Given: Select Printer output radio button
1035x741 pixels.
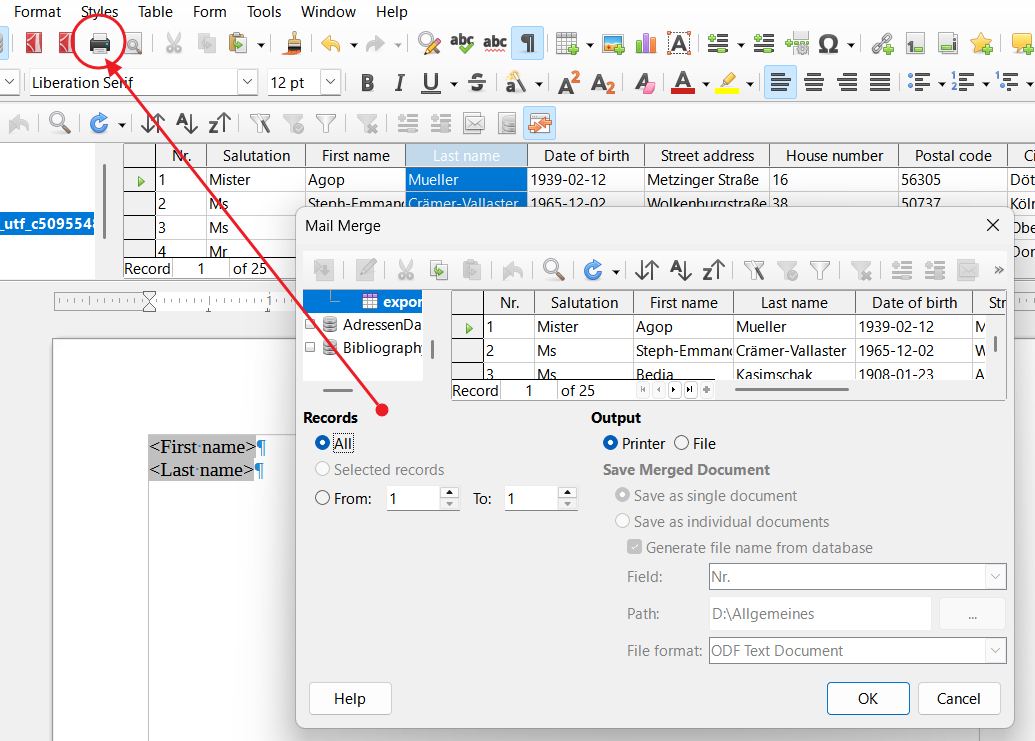Looking at the screenshot, I should click(x=611, y=443).
